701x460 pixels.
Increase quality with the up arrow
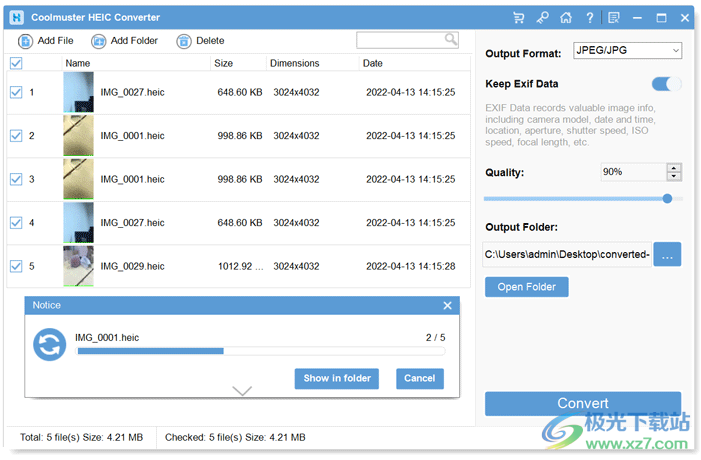pyautogui.click(x=674, y=168)
